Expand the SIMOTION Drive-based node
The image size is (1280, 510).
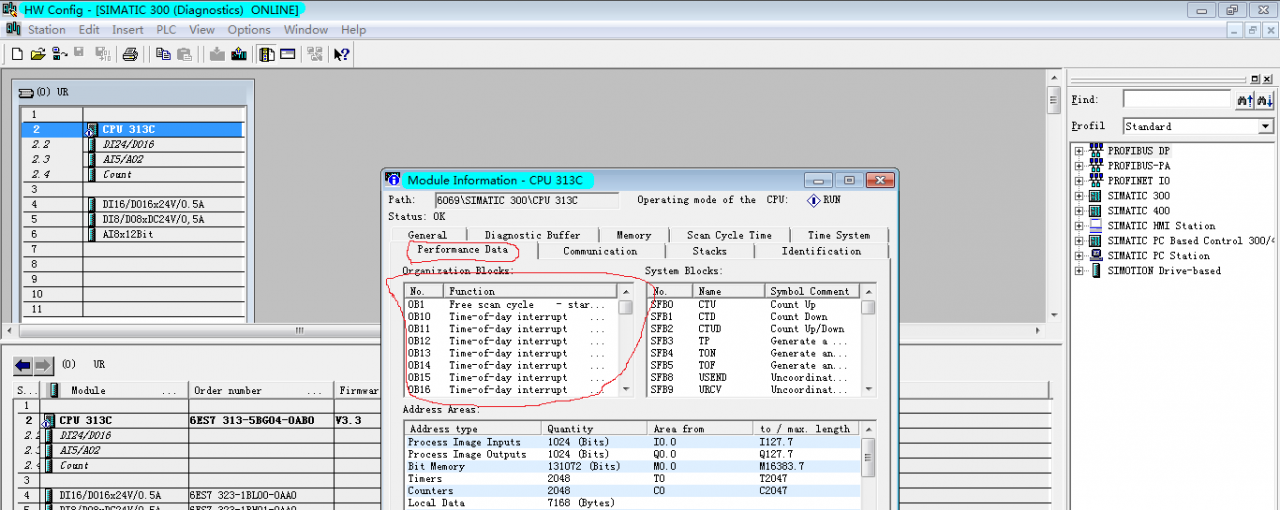click(x=1079, y=271)
